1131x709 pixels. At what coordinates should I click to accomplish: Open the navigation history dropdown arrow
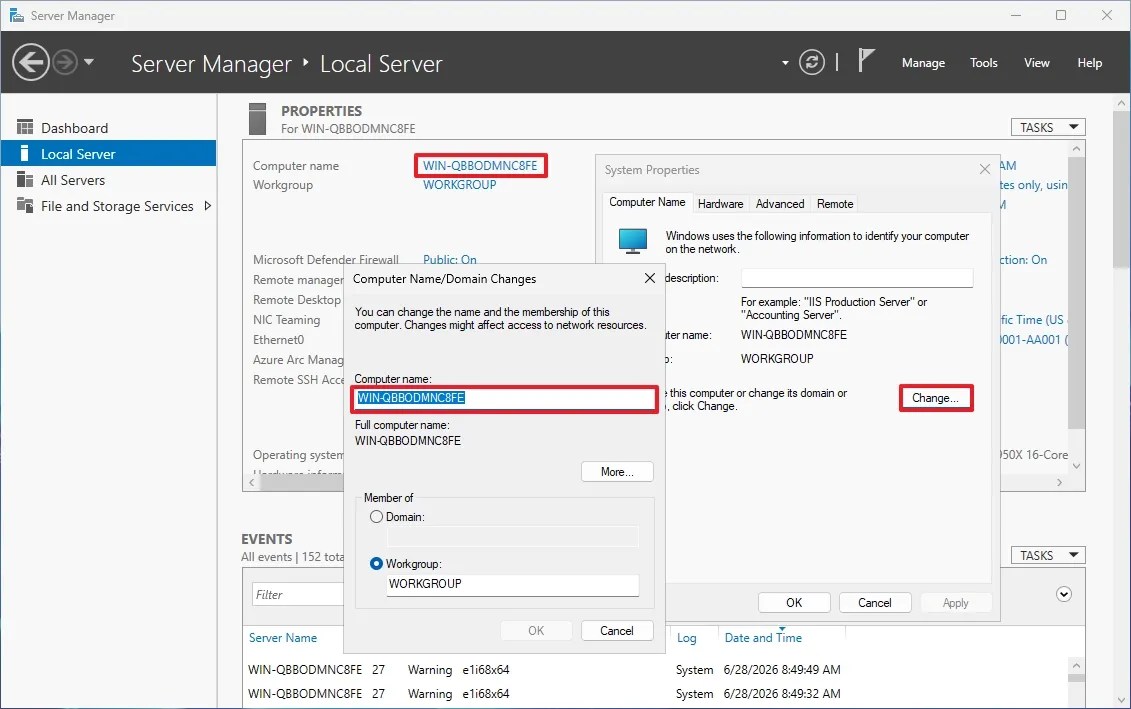[89, 62]
